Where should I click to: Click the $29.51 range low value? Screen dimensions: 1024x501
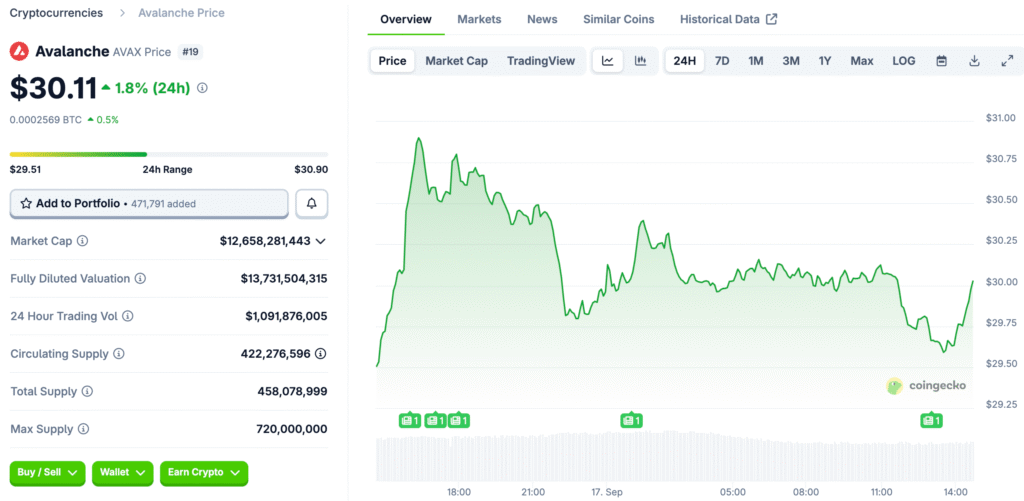(25, 170)
